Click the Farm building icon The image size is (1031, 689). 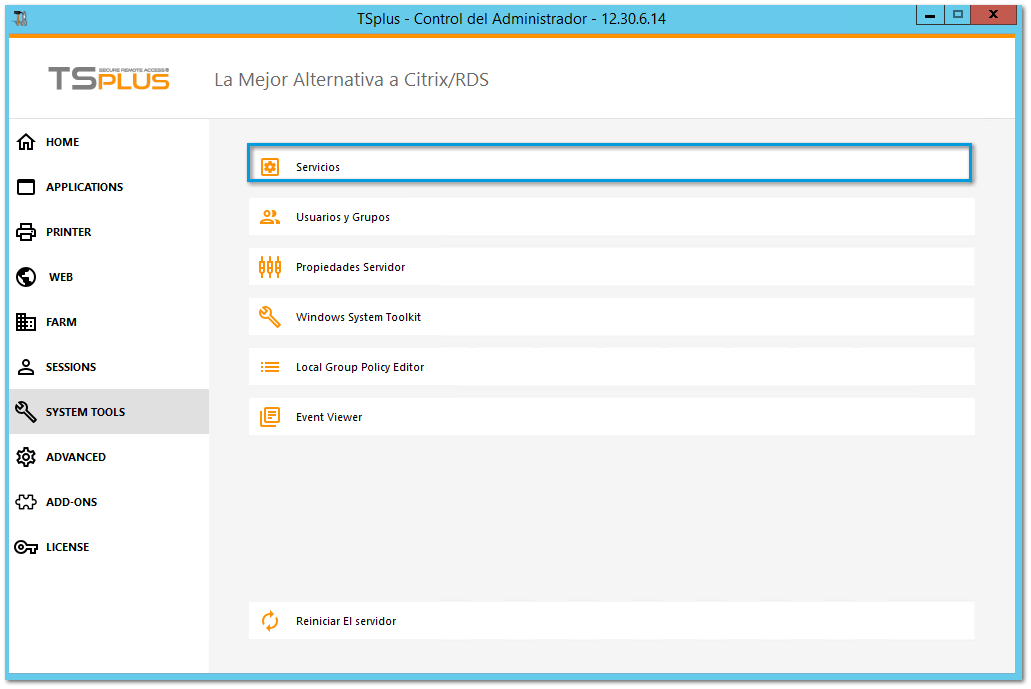tap(26, 322)
